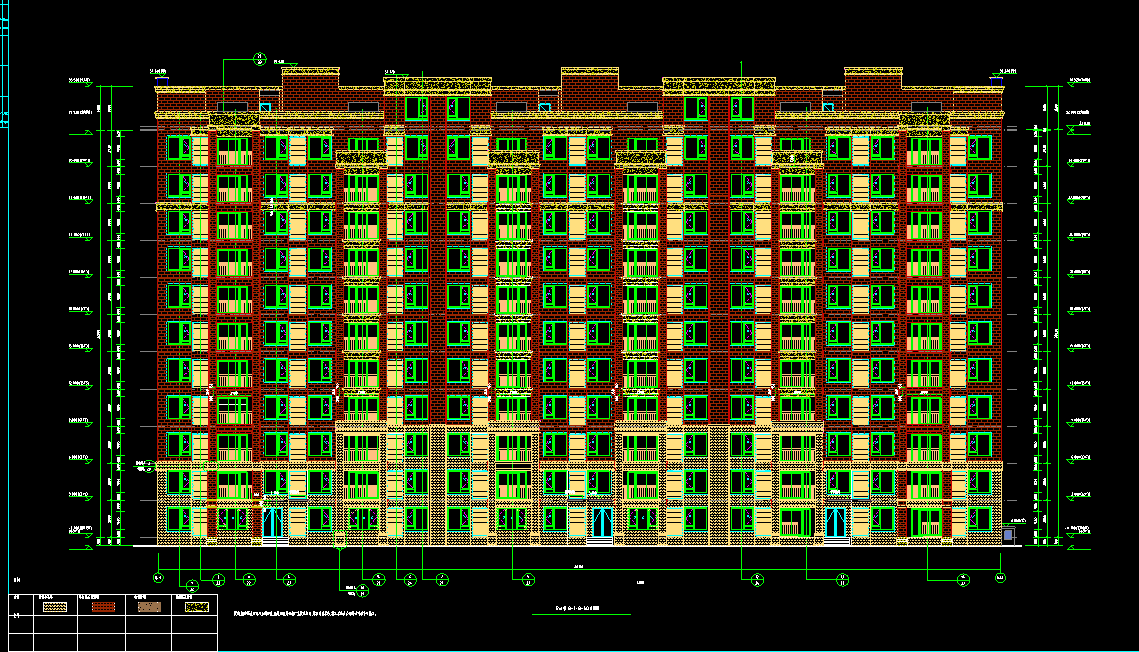Pick the brown stippled legend swatch
Viewport: 1139px width, 652px height.
(149, 605)
